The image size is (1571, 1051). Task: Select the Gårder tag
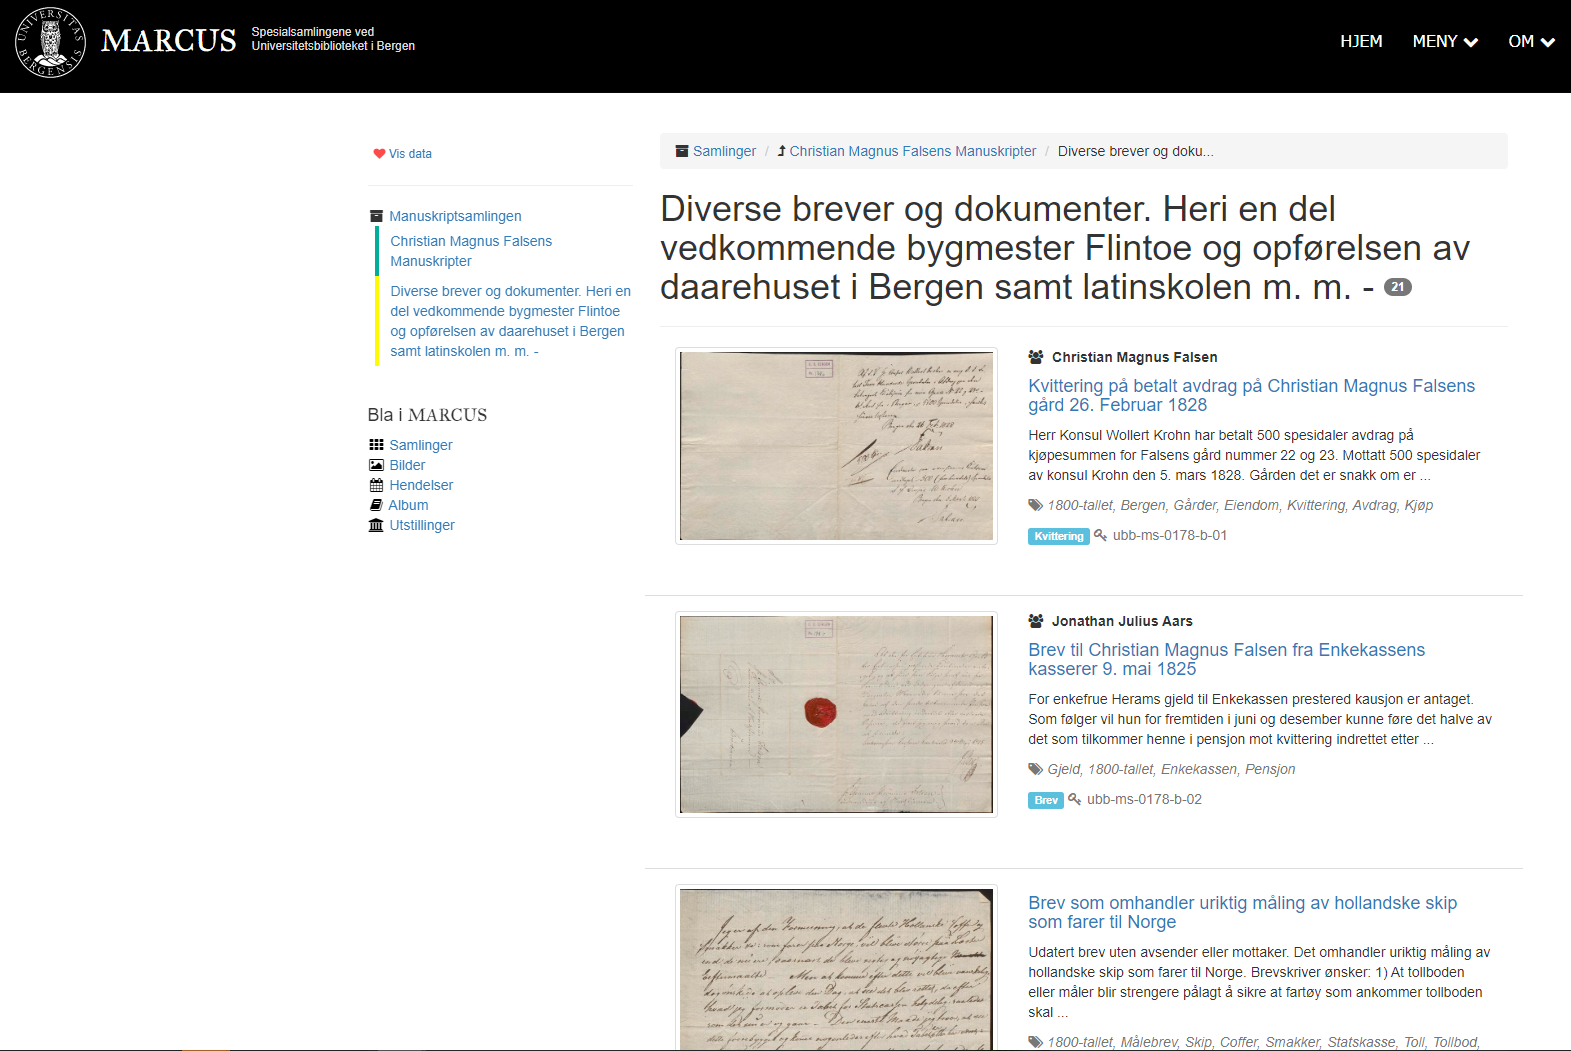click(x=1195, y=505)
